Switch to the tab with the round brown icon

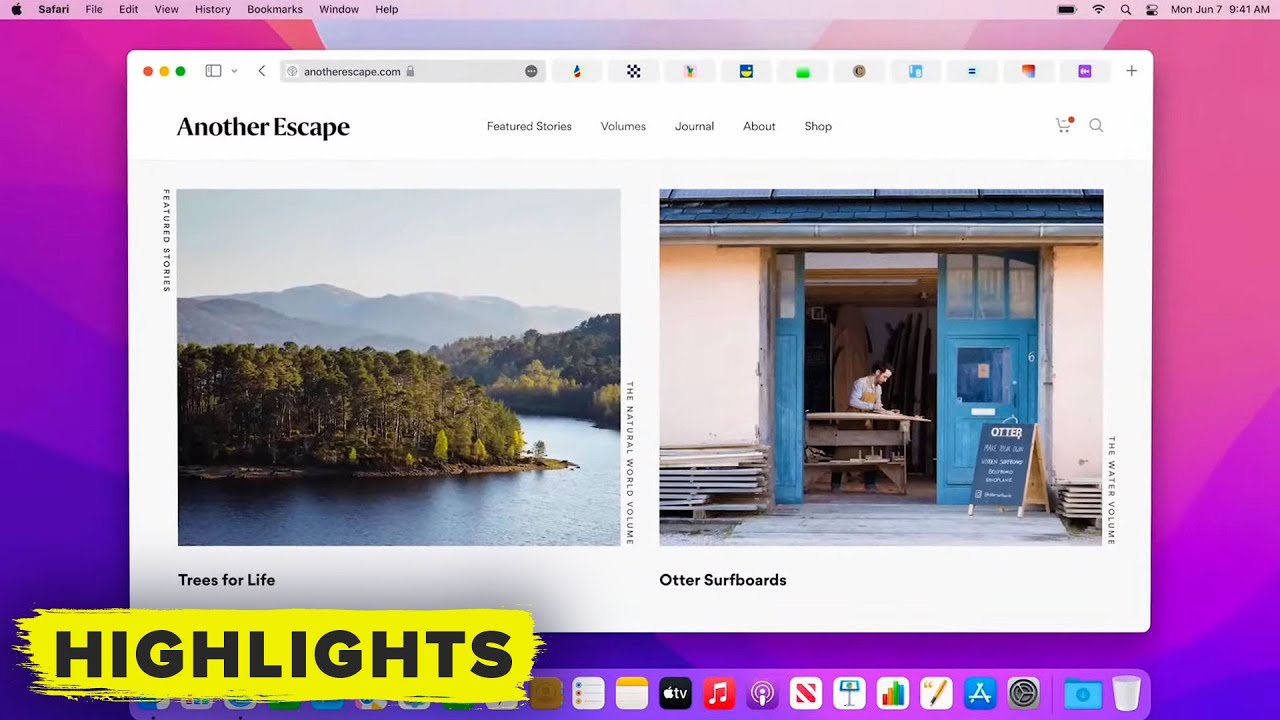[x=859, y=71]
